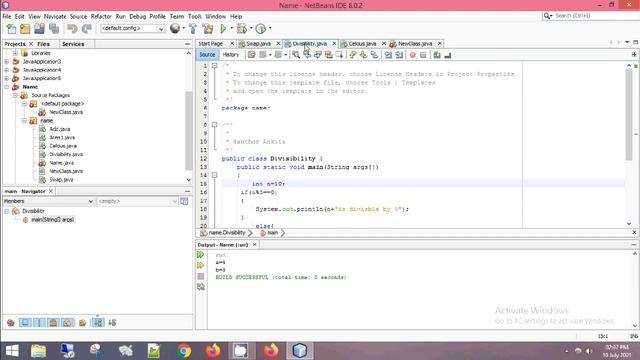
Task: Switch to Source view button
Action: (207, 55)
